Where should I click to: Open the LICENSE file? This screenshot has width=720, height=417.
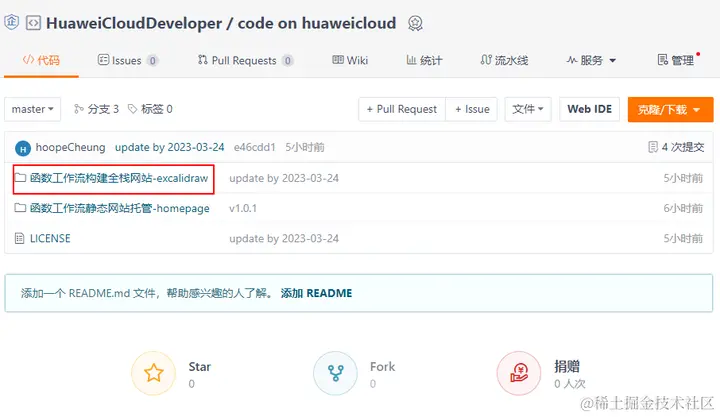pyautogui.click(x=50, y=239)
